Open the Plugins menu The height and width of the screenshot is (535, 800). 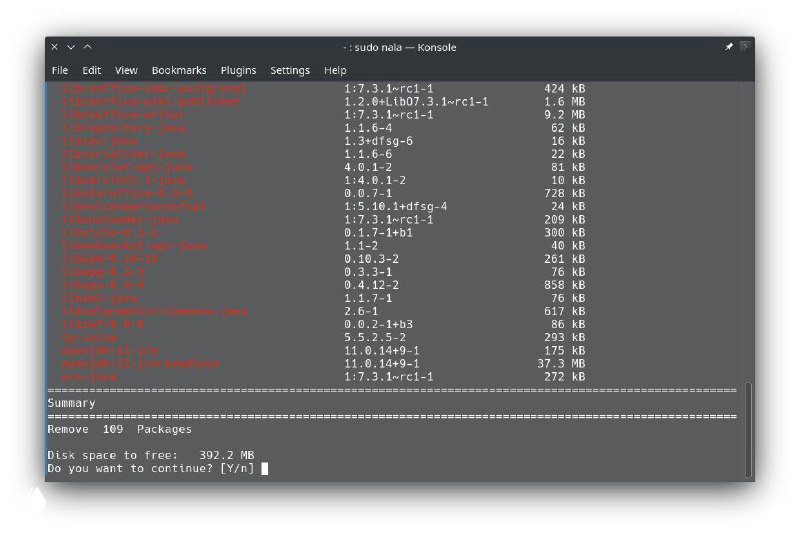[238, 70]
